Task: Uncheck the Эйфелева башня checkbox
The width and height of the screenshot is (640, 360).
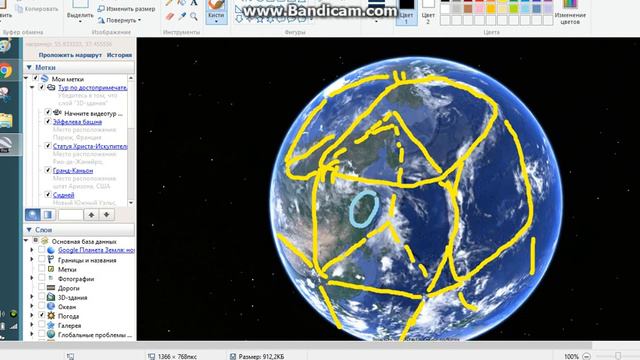Action: [x=48, y=122]
